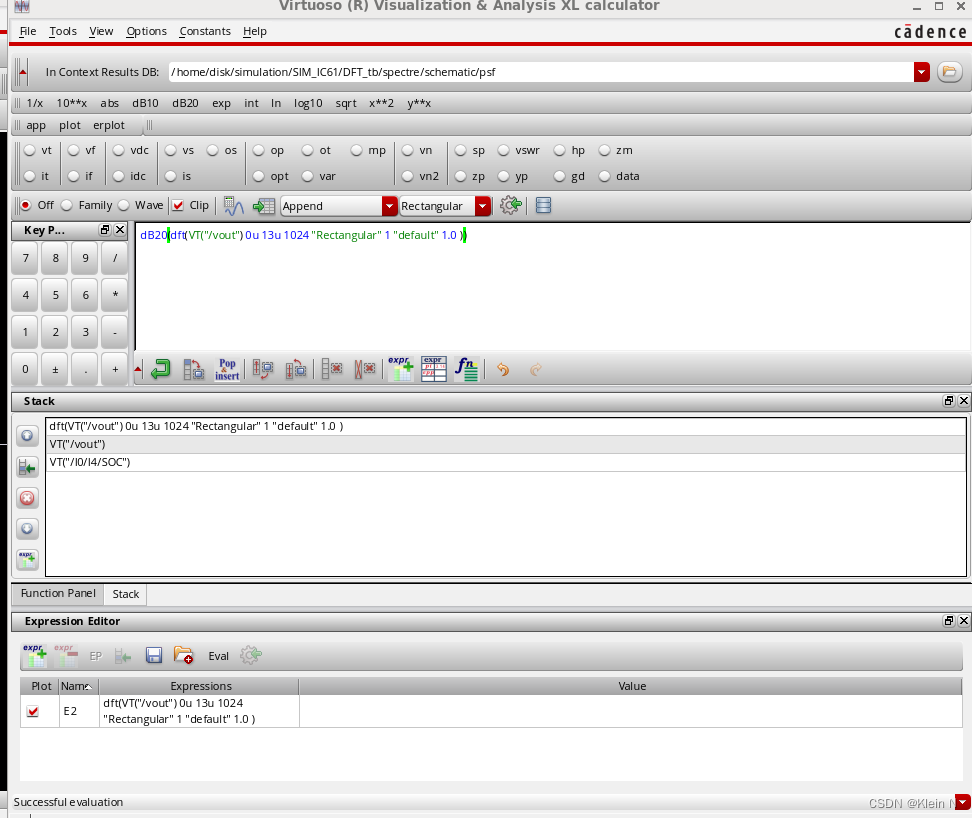The height and width of the screenshot is (818, 972).
Task: Click inside the expression buffer
Action: 552,286
